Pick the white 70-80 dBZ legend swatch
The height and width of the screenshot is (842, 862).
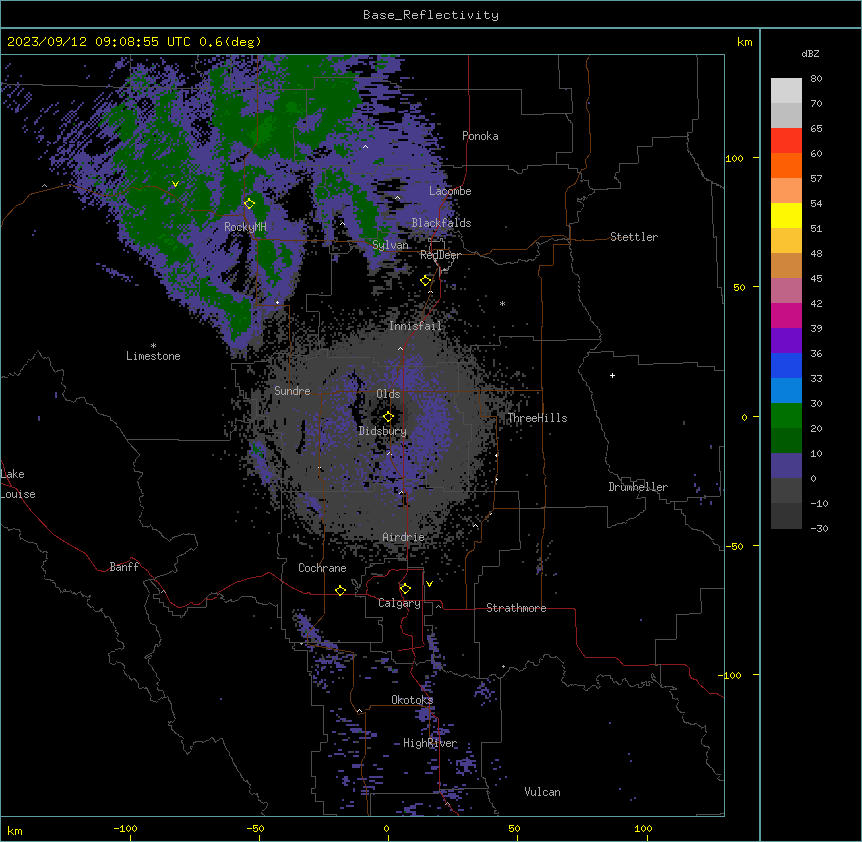tap(786, 91)
